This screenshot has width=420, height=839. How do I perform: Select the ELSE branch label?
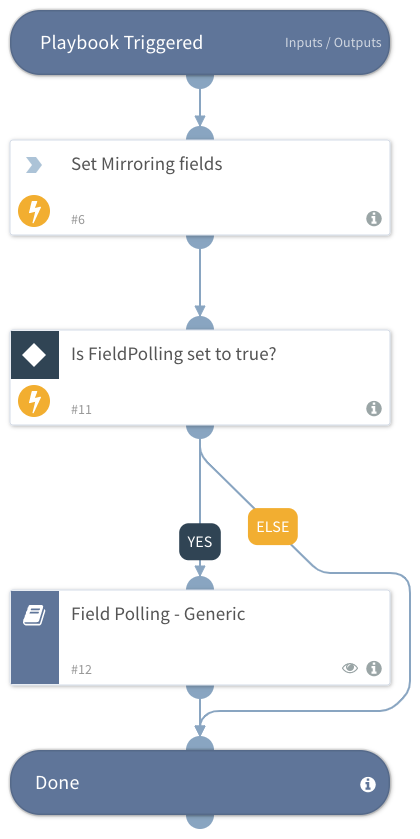273,527
